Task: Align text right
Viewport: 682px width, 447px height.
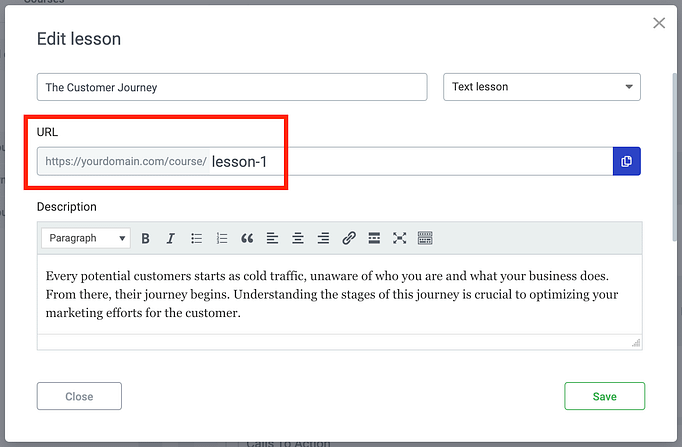Action: coord(323,238)
